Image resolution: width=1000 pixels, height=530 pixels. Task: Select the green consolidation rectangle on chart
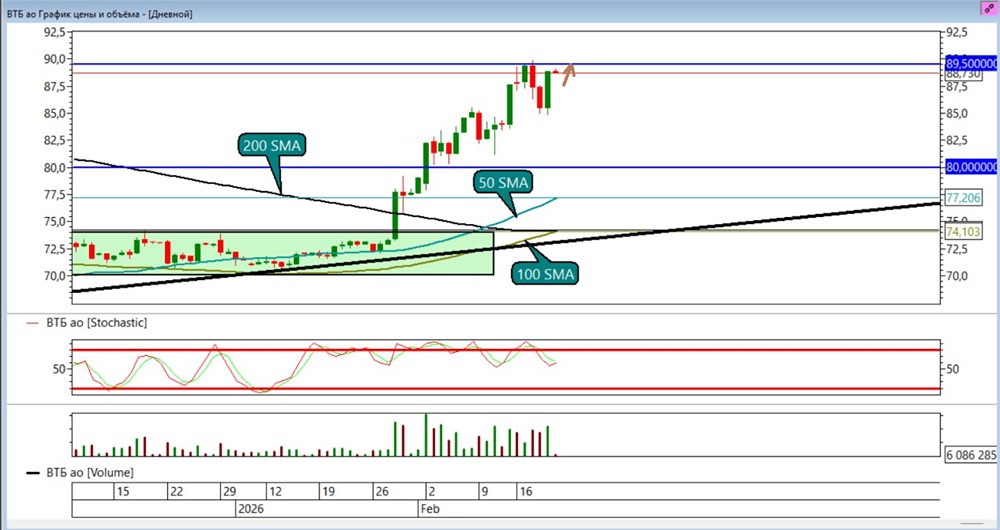283,253
